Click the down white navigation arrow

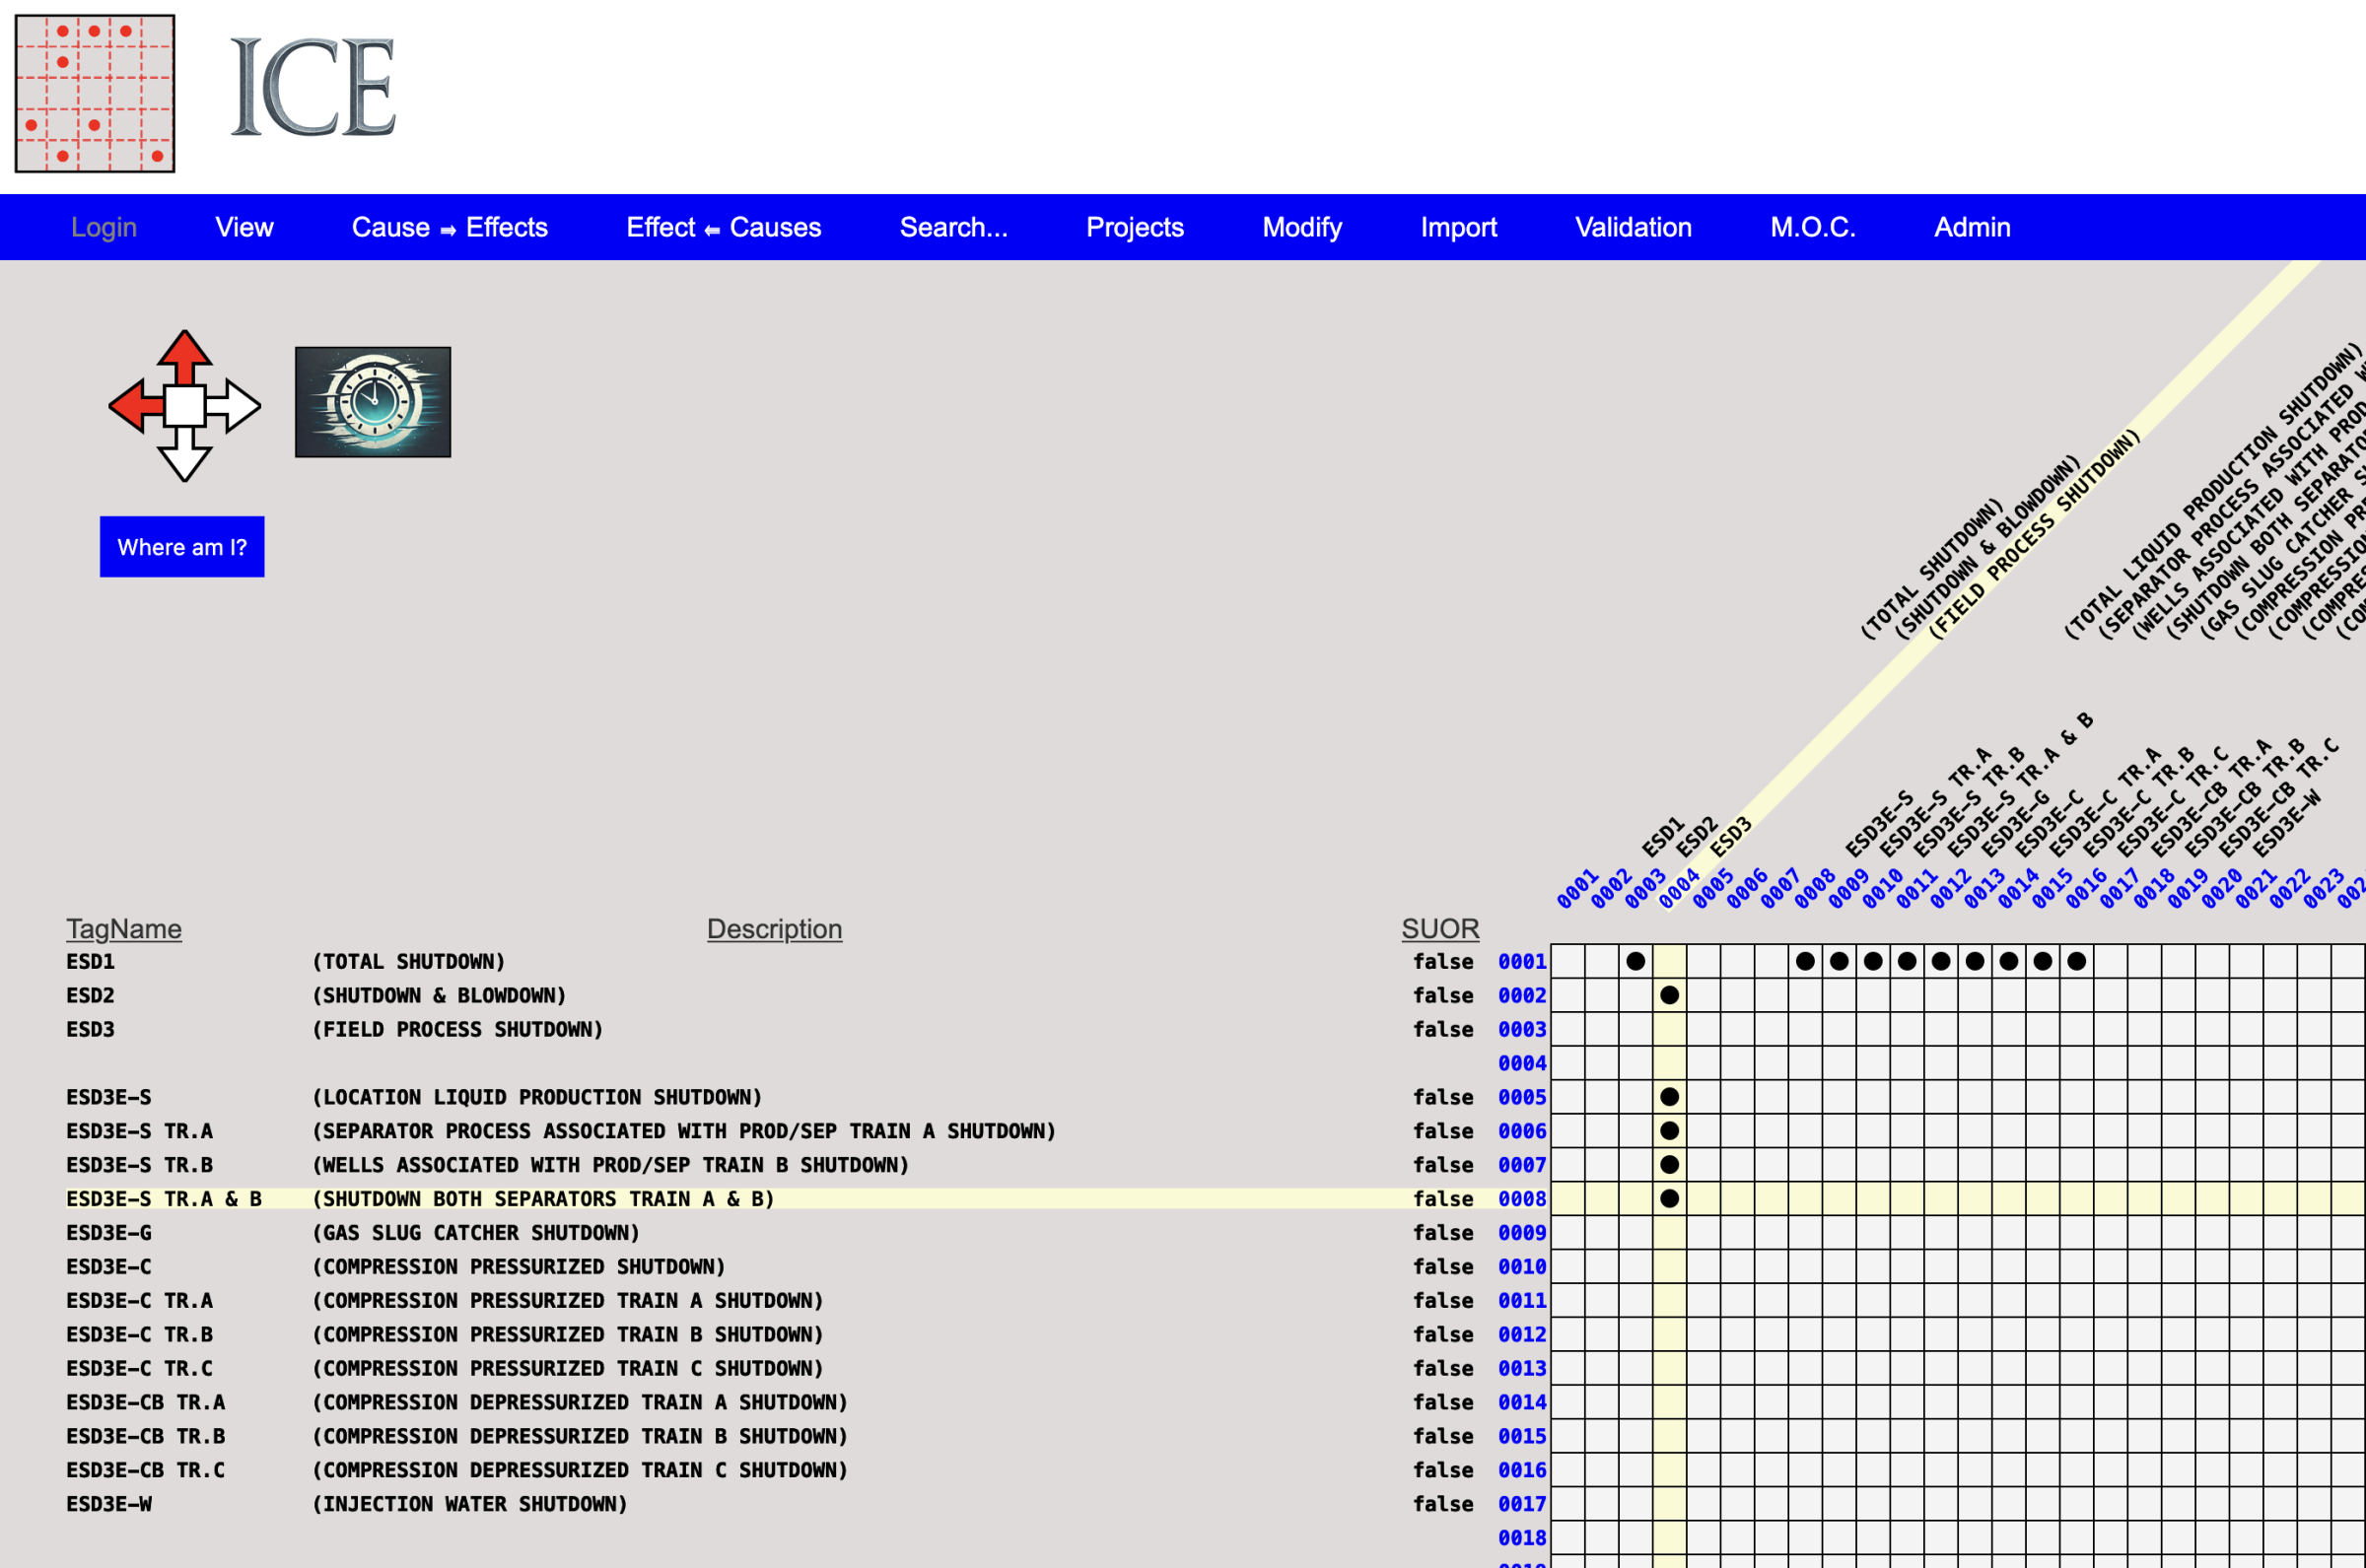185,458
